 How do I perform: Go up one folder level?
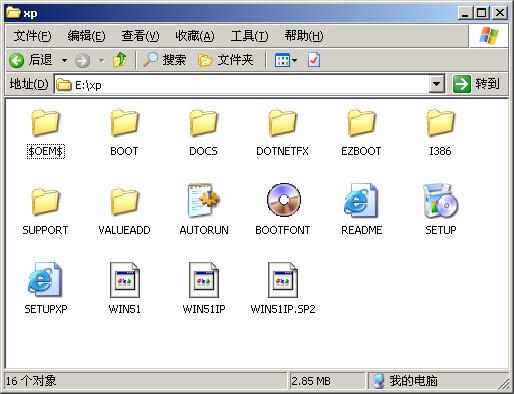point(120,60)
